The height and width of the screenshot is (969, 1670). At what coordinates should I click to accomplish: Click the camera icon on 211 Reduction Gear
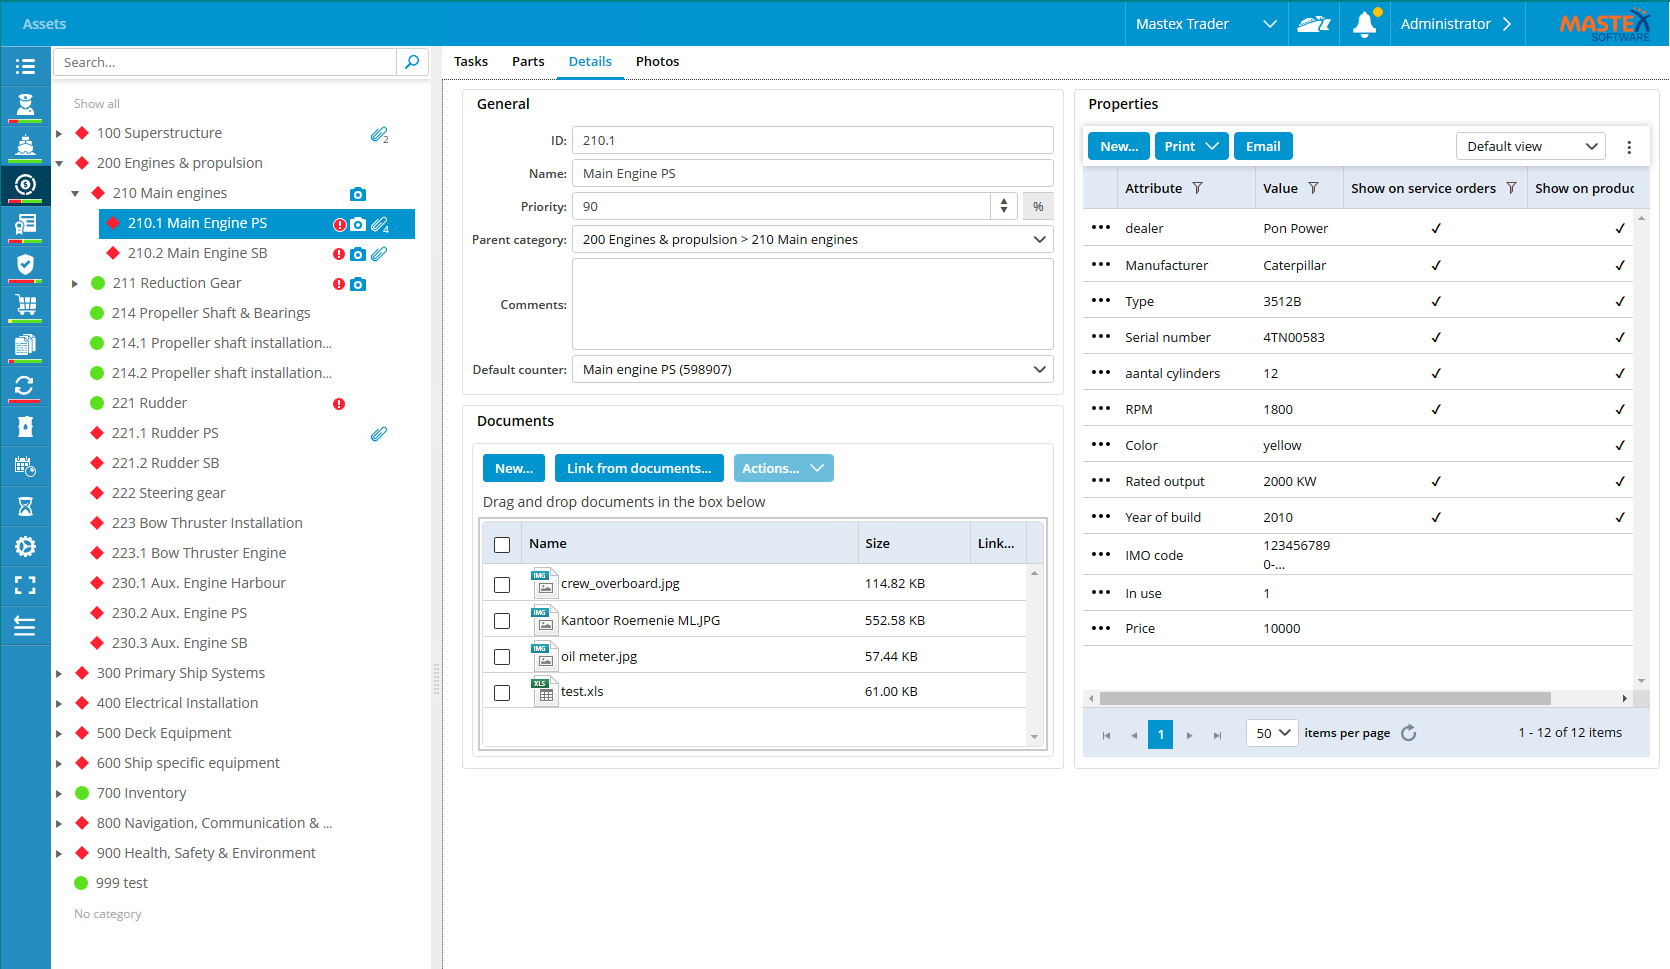(358, 284)
